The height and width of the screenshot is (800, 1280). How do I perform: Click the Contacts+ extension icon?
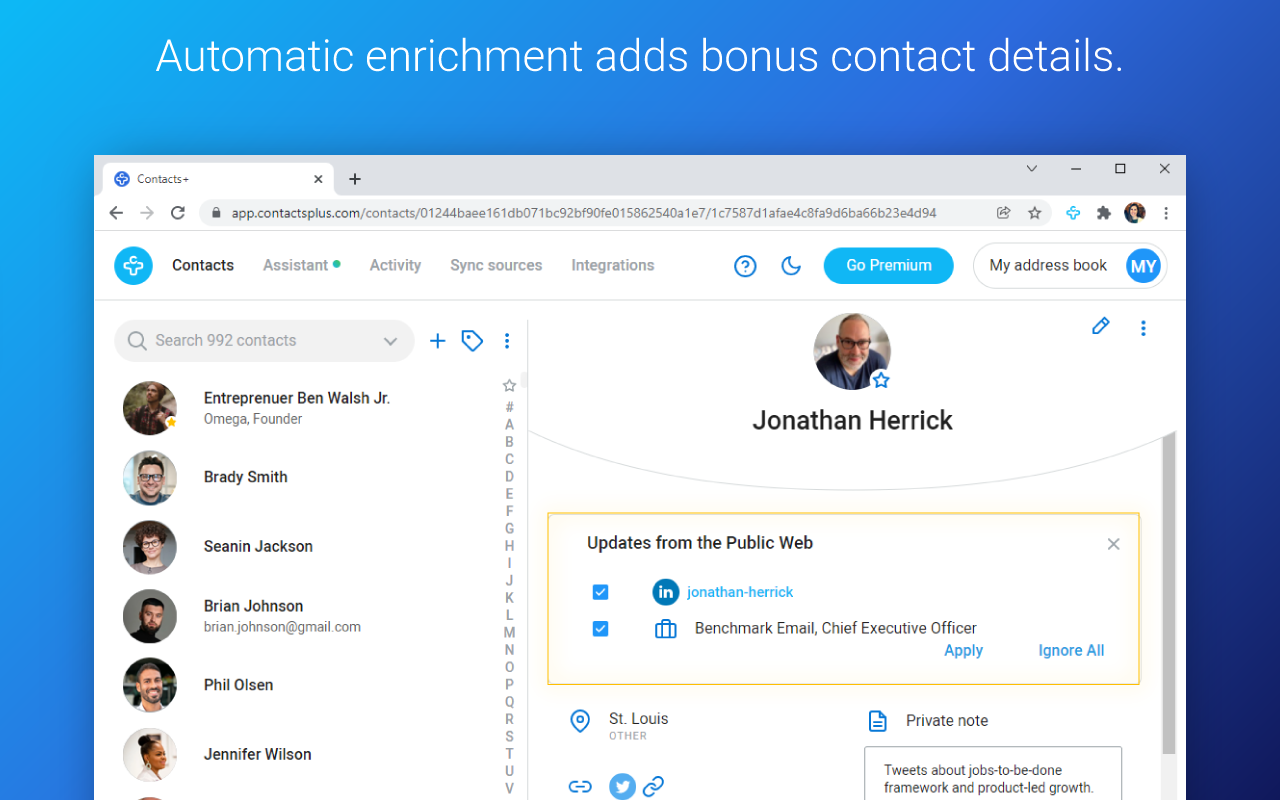[1073, 213]
